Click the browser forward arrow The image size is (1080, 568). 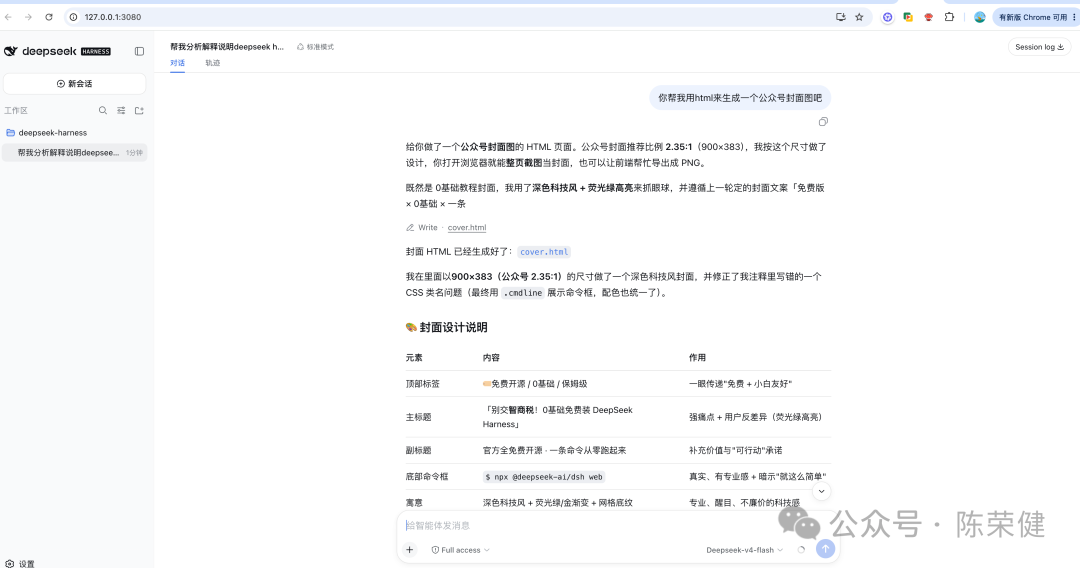point(28,17)
